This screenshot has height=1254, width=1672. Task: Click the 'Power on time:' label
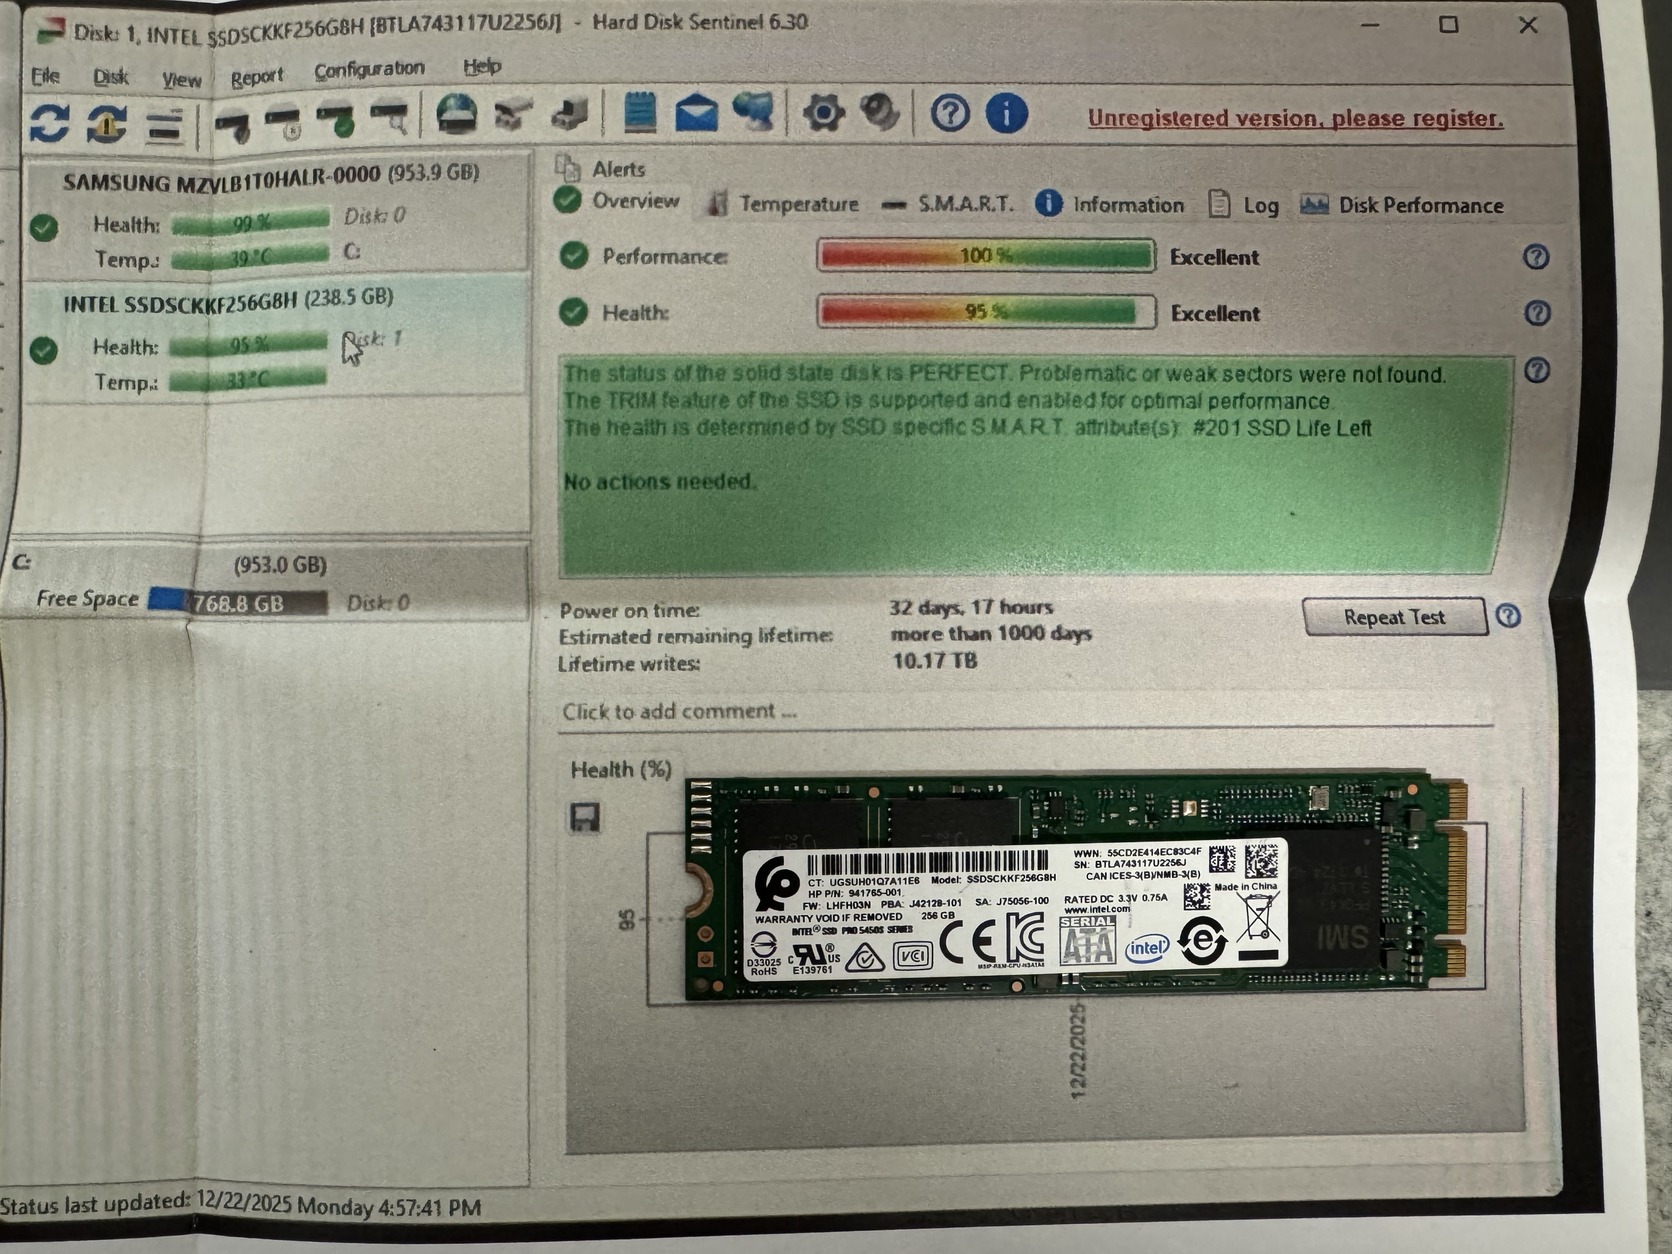[629, 610]
